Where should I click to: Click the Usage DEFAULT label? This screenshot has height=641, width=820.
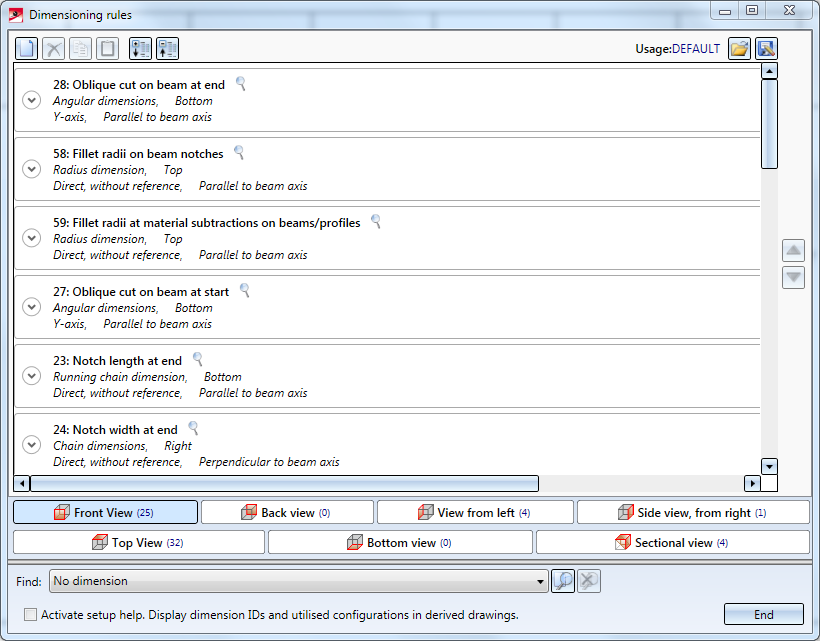677,49
